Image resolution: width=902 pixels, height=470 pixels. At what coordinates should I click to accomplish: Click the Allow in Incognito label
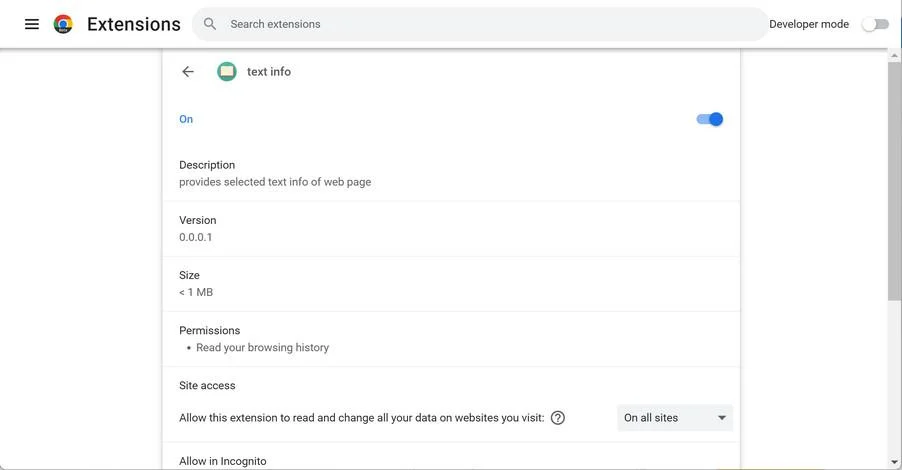223,461
